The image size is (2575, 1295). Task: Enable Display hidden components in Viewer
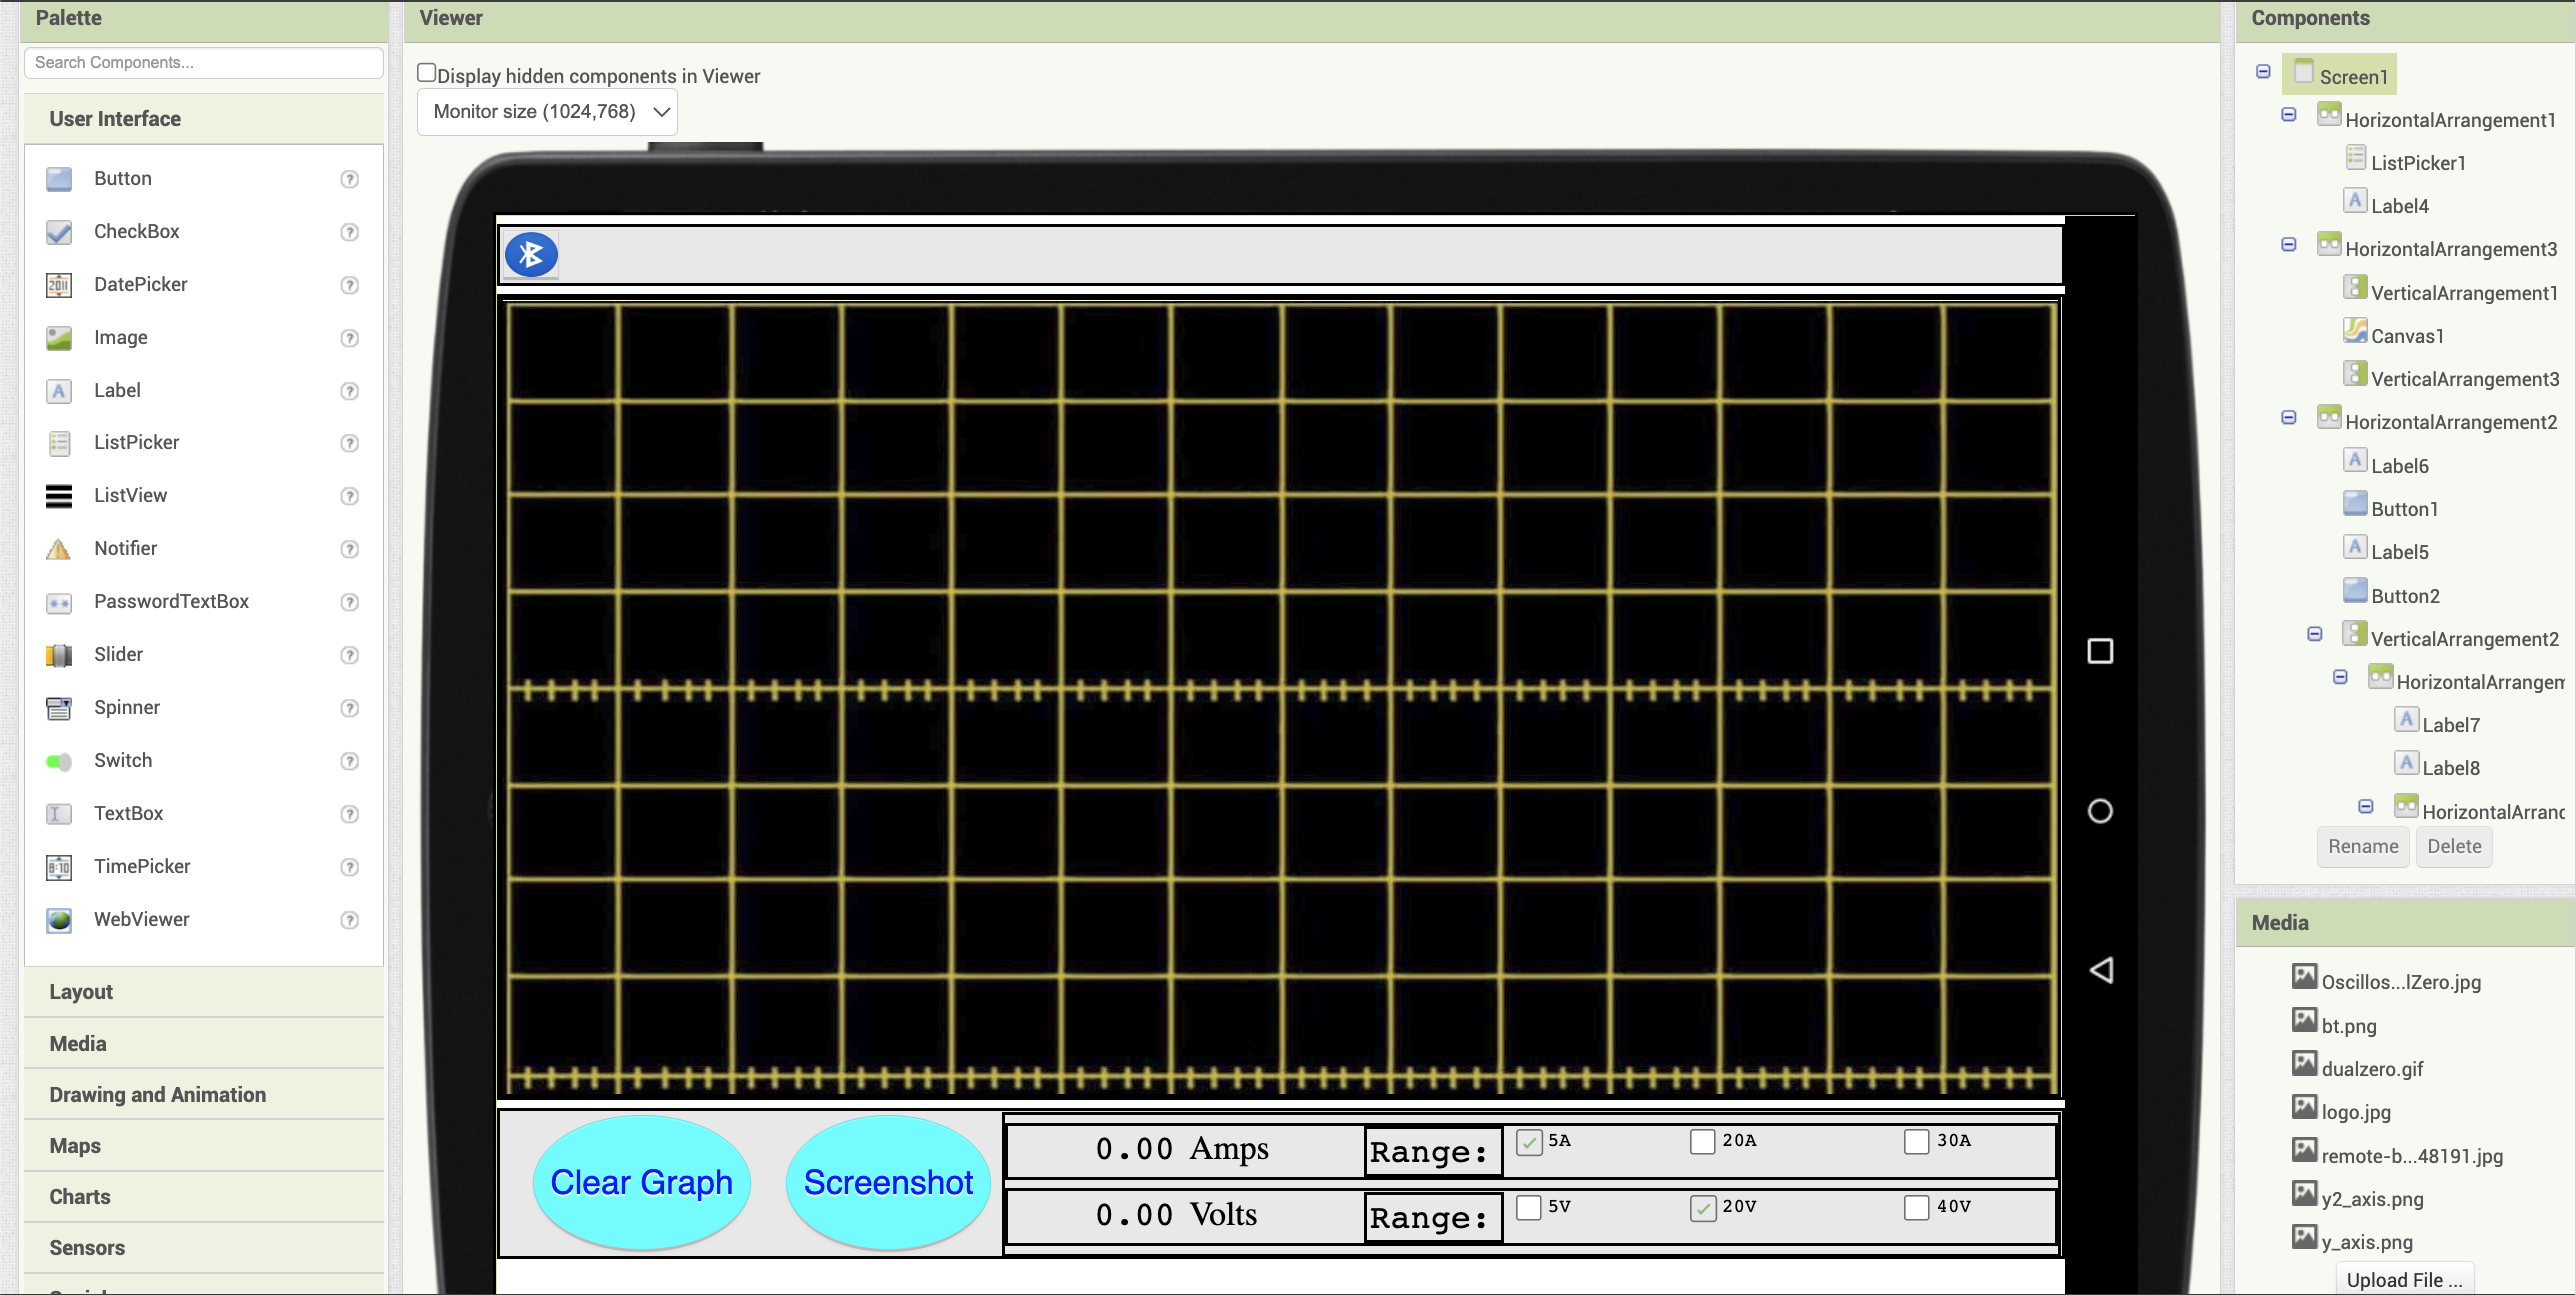click(427, 71)
